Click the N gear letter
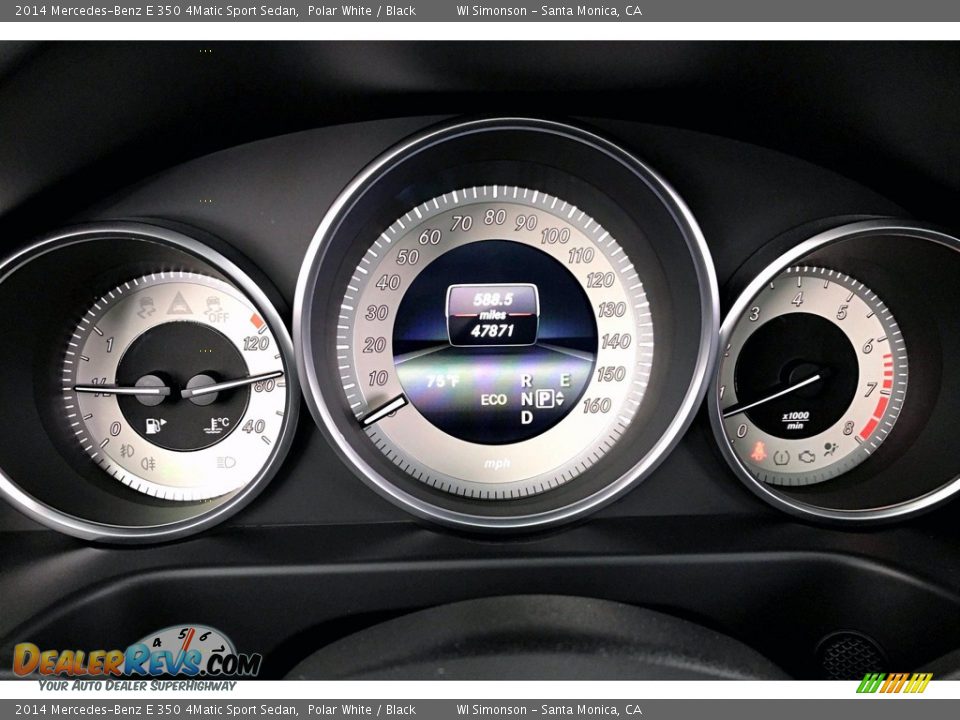 [527, 399]
